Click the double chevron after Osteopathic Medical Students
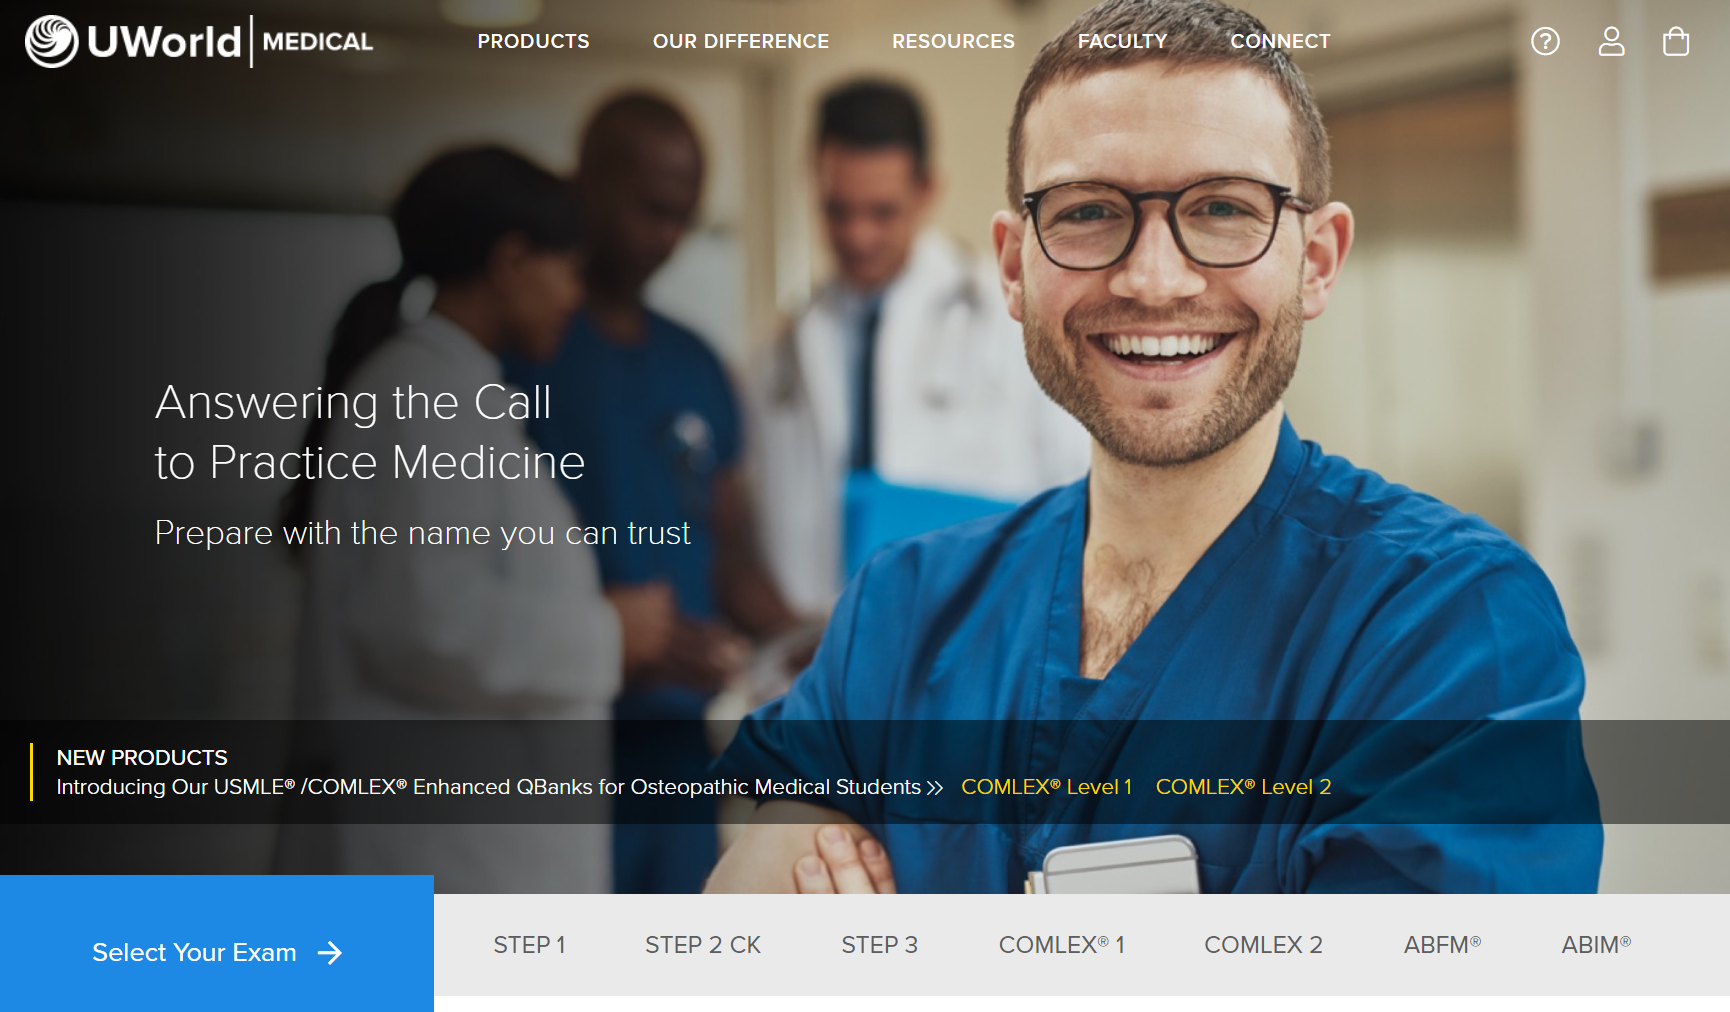1730x1012 pixels. [x=935, y=788]
